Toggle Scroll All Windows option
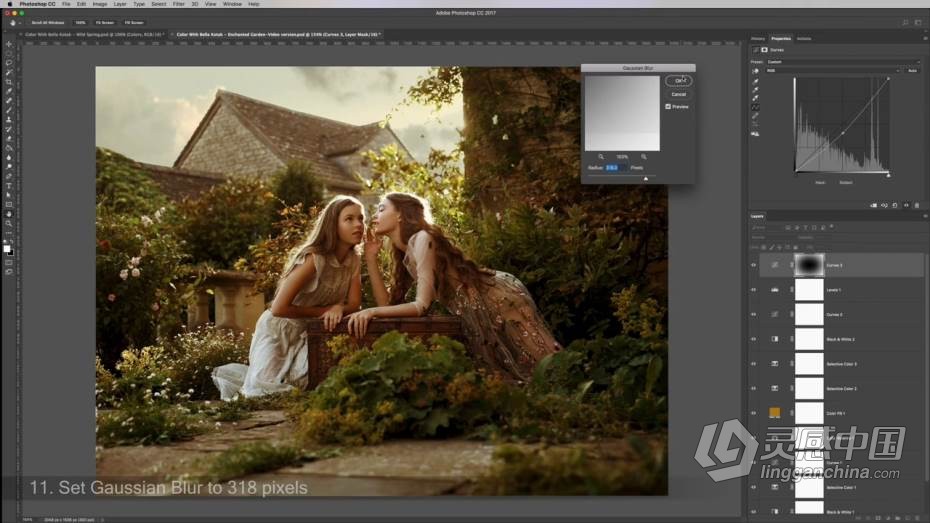This screenshot has width=930, height=523. pyautogui.click(x=47, y=23)
